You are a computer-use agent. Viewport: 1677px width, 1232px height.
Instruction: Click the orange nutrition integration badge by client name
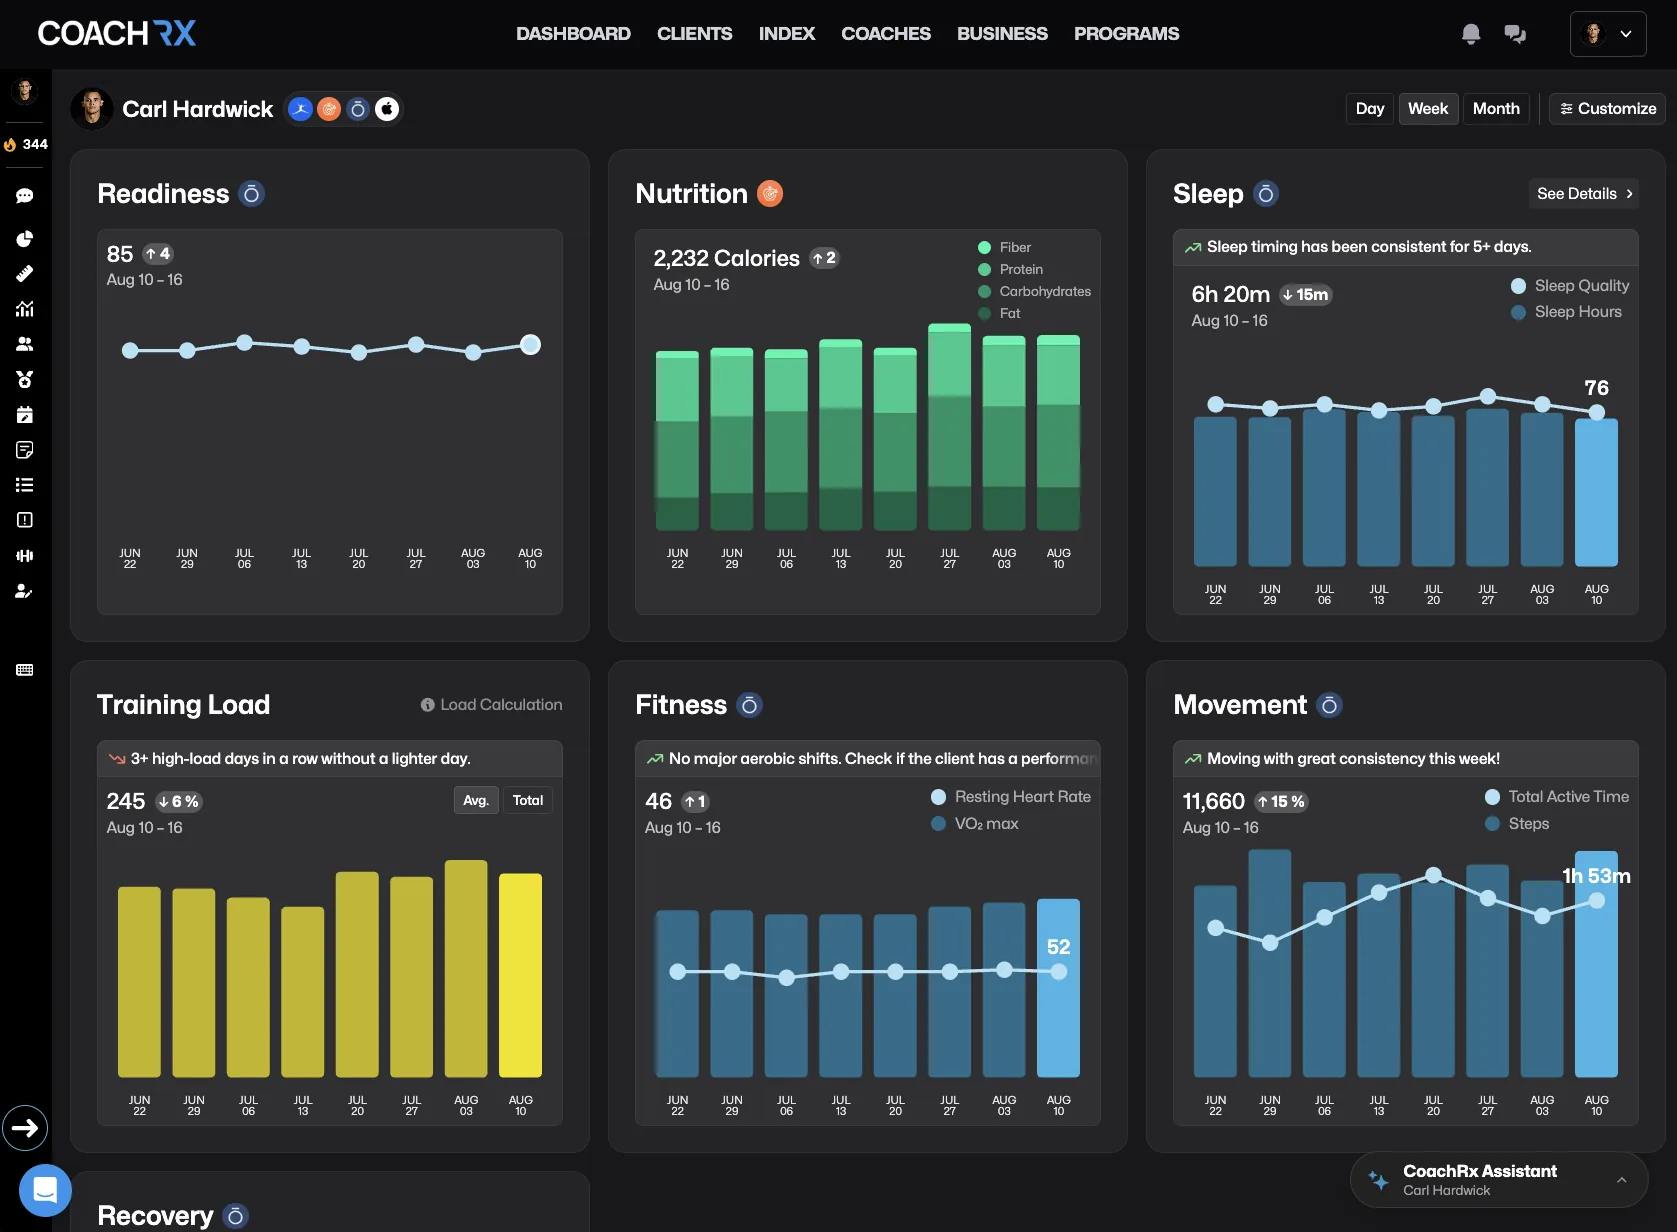tap(329, 109)
